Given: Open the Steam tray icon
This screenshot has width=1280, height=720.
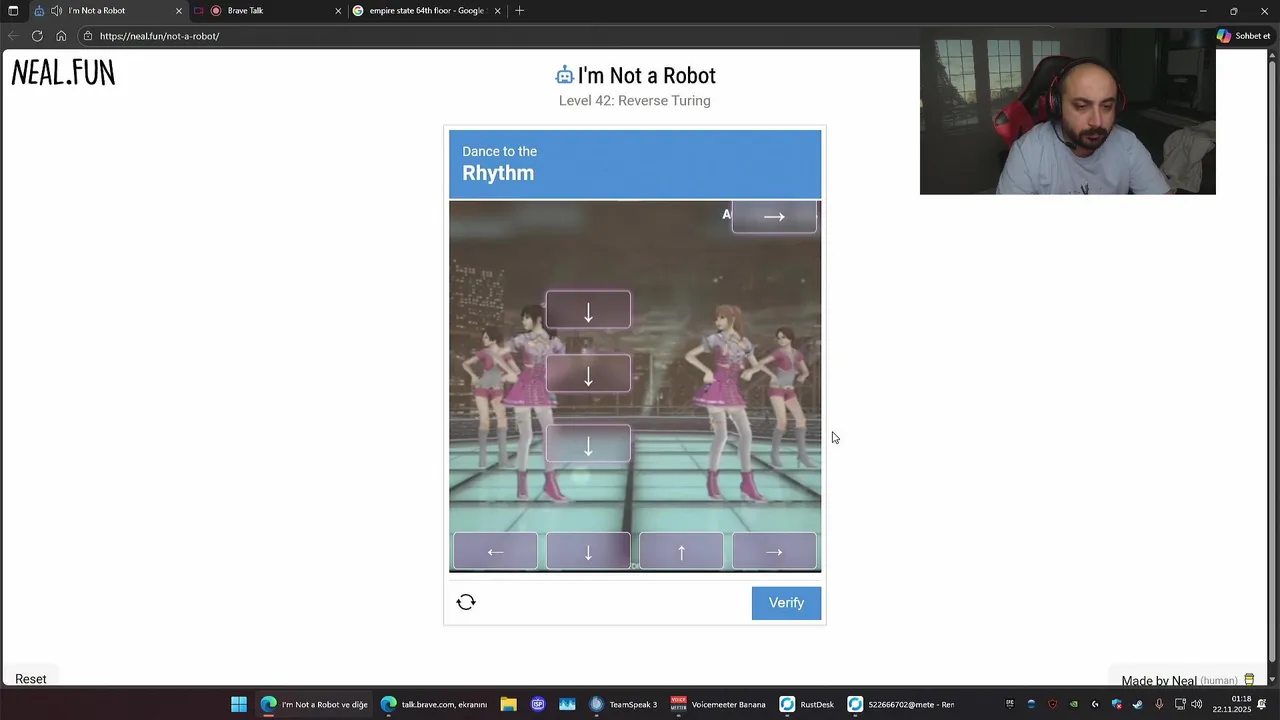Looking at the screenshot, I should 1137,704.
